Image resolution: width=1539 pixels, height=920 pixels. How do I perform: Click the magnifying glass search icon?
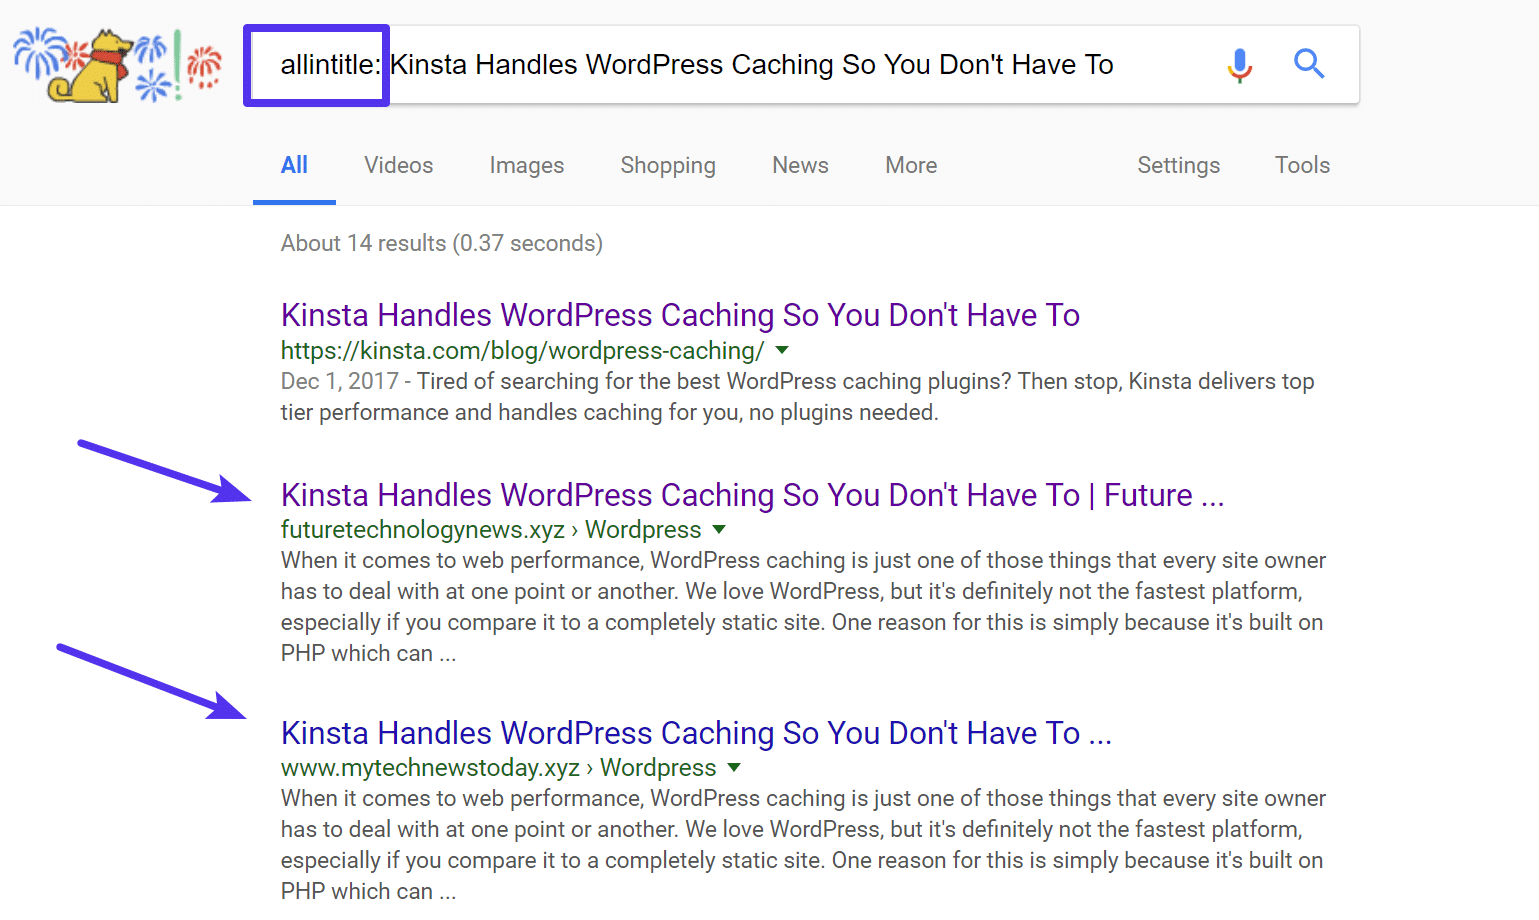click(x=1309, y=64)
